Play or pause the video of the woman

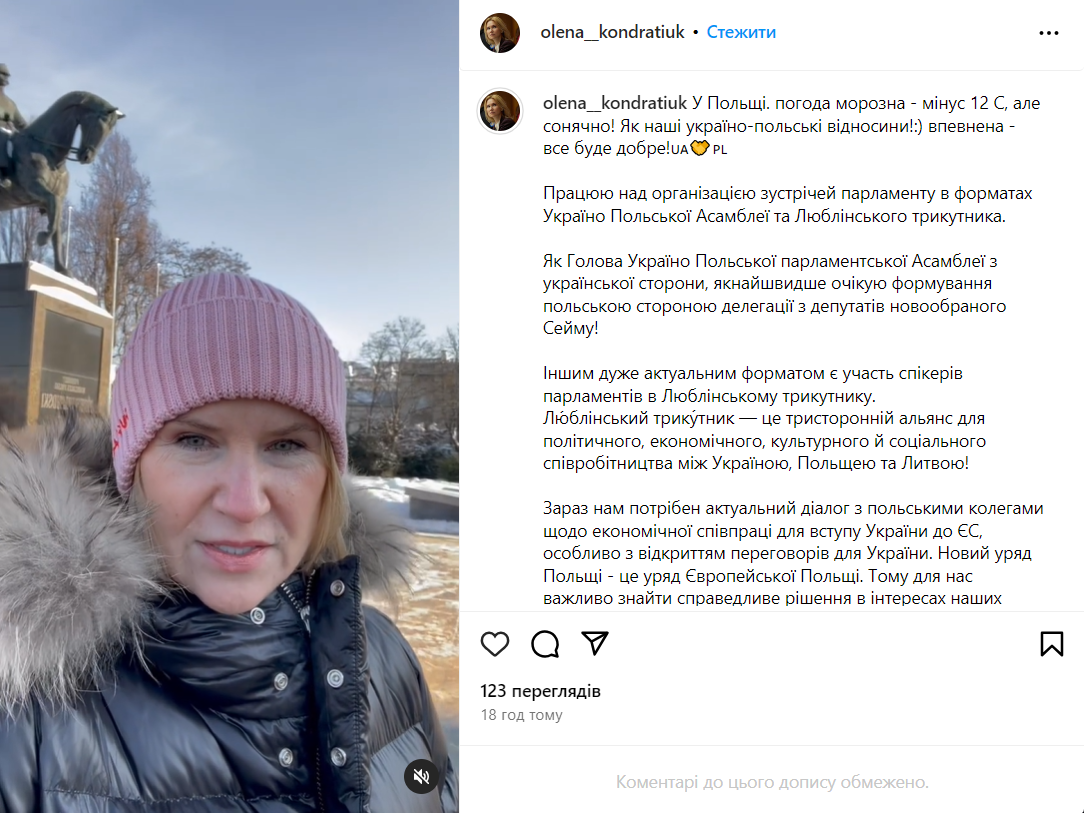pyautogui.click(x=230, y=406)
